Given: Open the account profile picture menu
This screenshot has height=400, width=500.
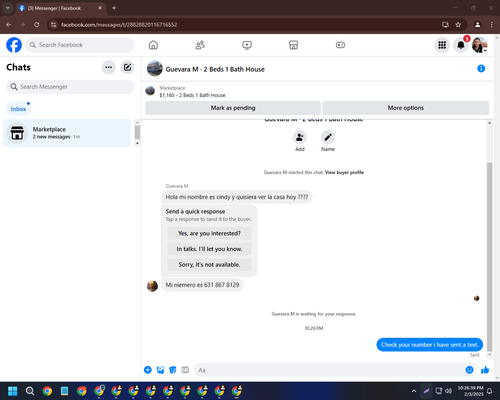Looking at the screenshot, I should tap(479, 45).
